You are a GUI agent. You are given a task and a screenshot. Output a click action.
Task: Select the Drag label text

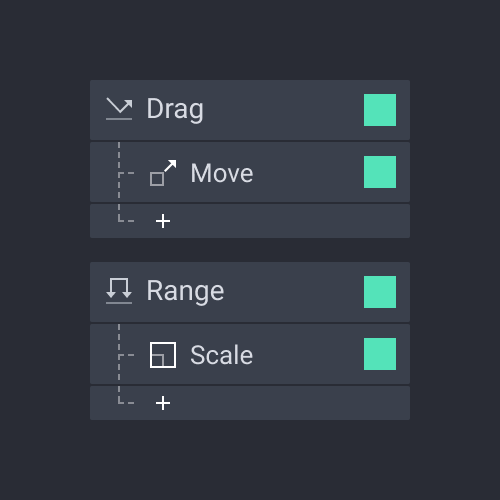pos(175,110)
